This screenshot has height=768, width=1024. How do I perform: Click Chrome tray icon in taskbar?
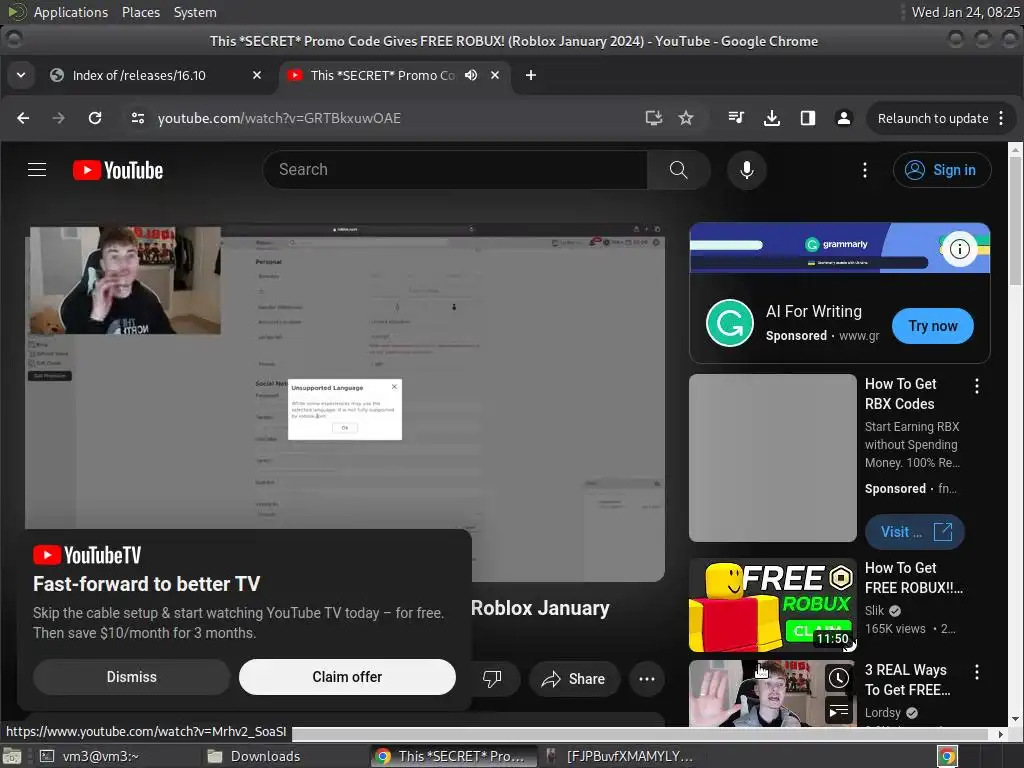coord(947,756)
